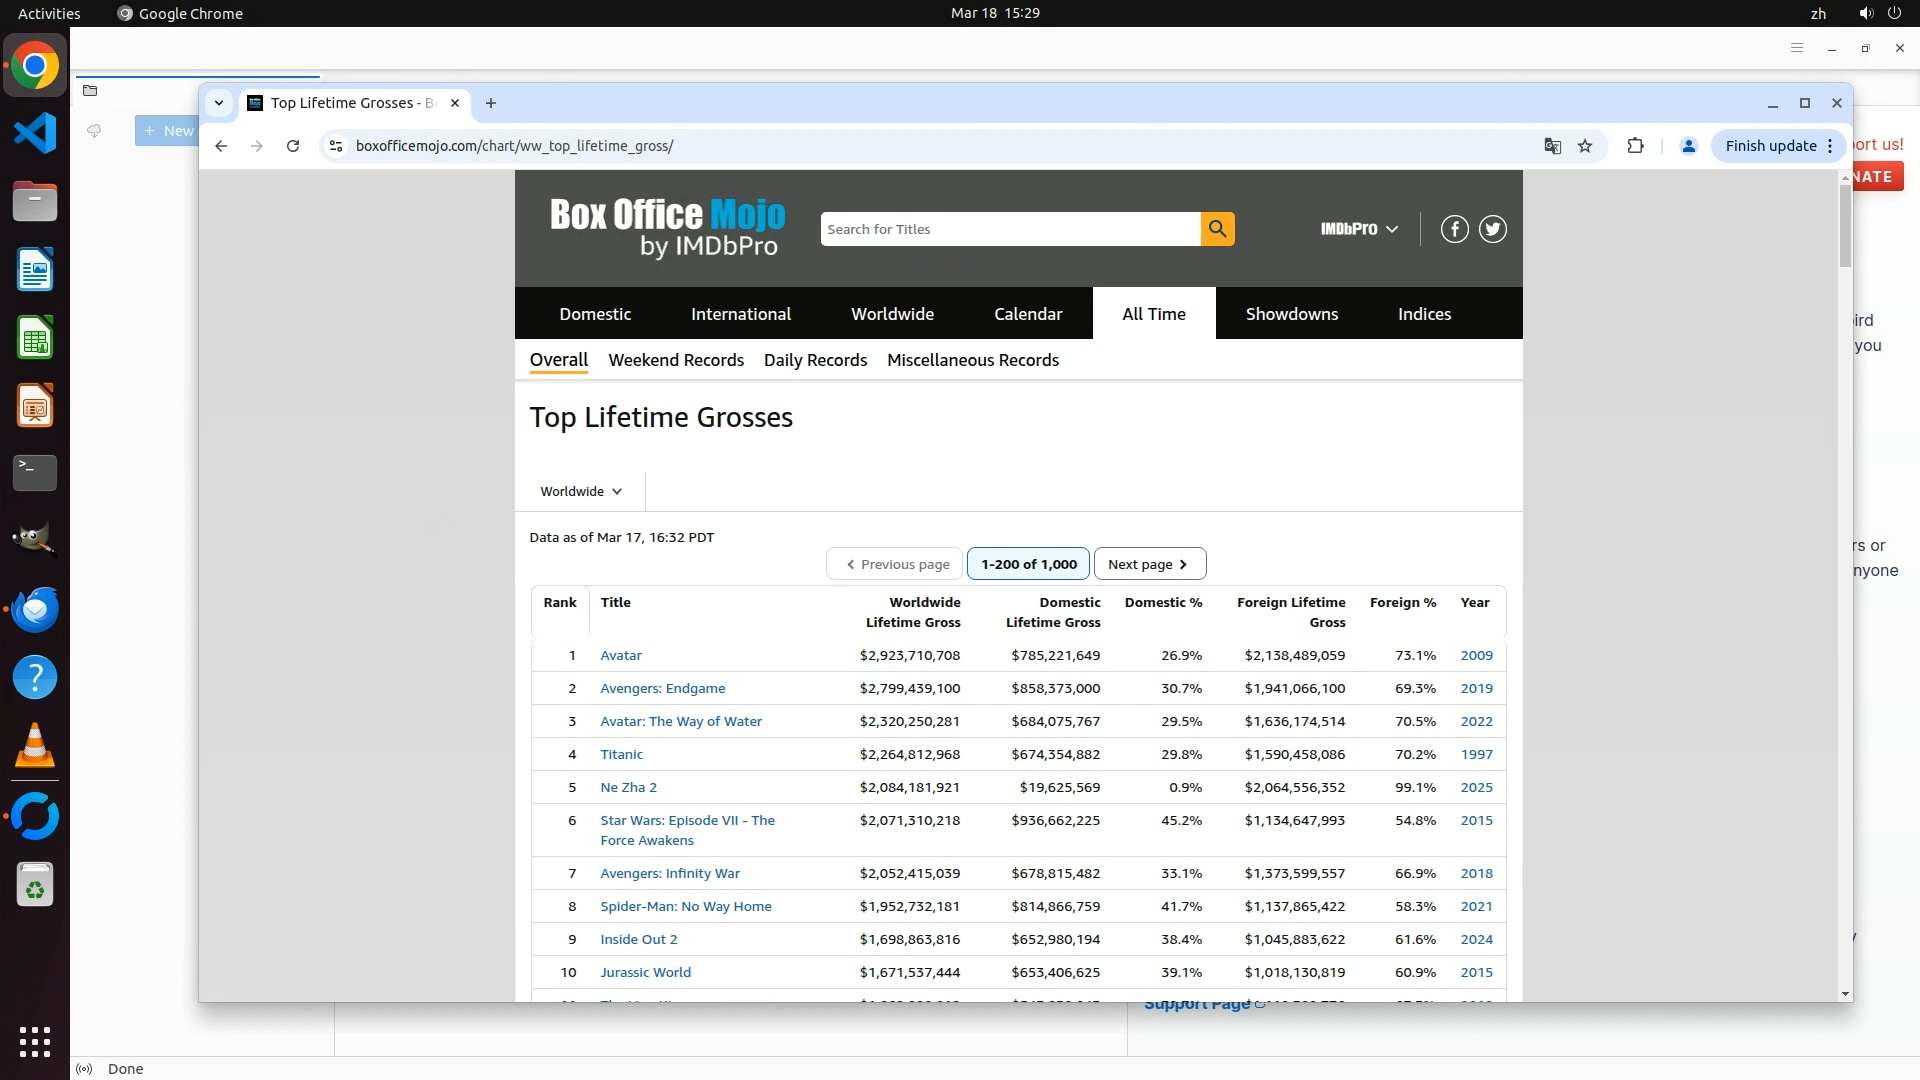Click the orange search magnifier button
This screenshot has height=1080, width=1920.
[x=1217, y=229]
